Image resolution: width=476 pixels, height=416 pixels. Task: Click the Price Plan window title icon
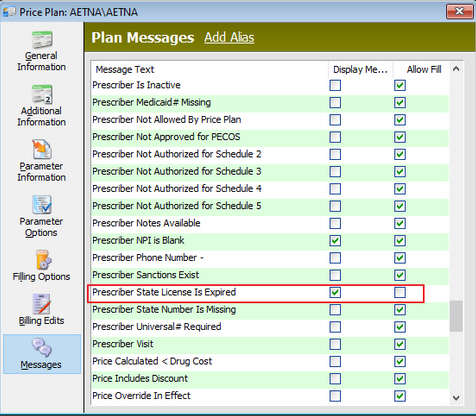[9, 12]
